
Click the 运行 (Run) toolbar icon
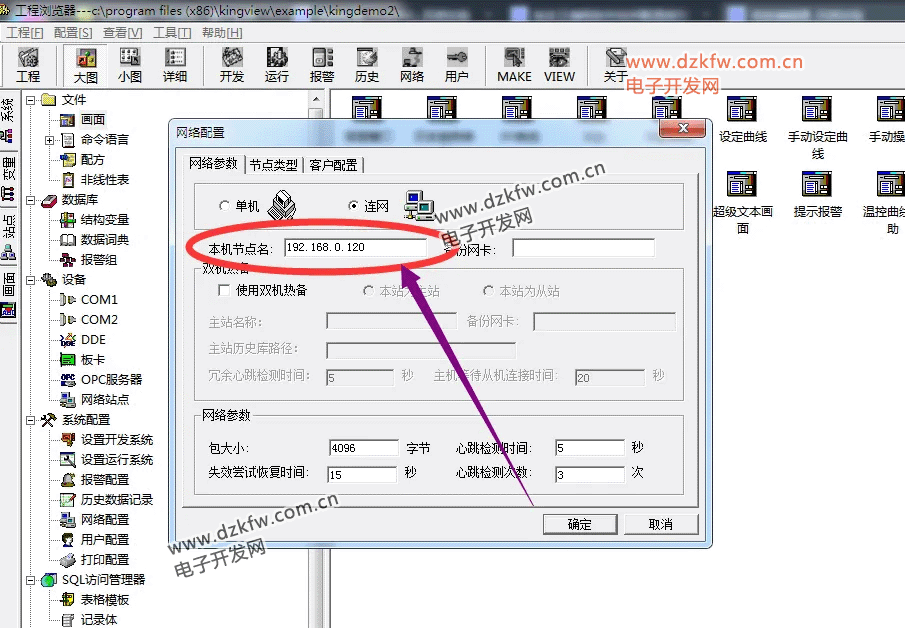(x=277, y=65)
